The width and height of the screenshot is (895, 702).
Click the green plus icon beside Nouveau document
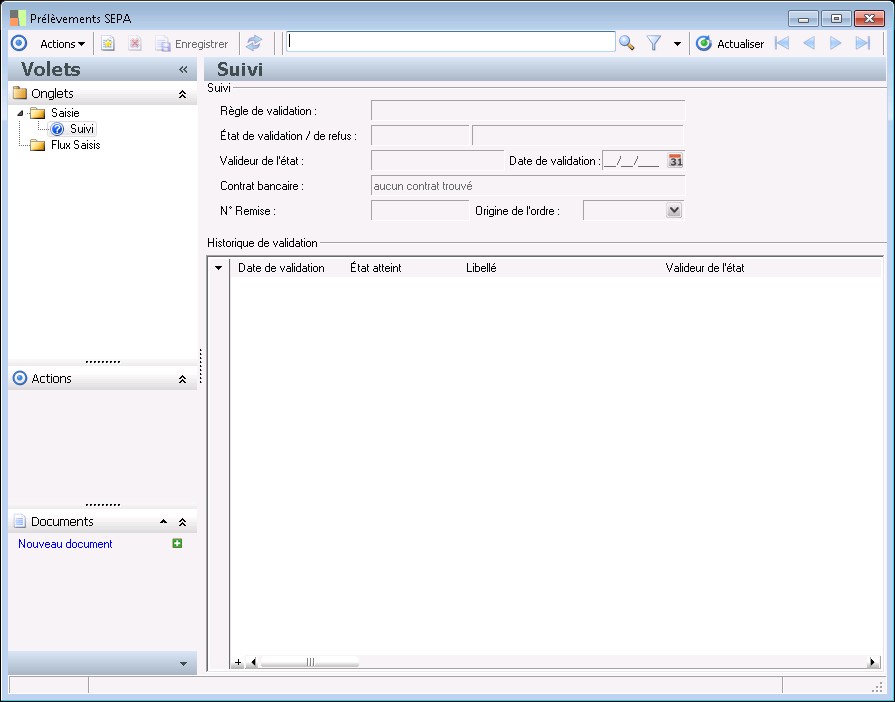tap(177, 544)
